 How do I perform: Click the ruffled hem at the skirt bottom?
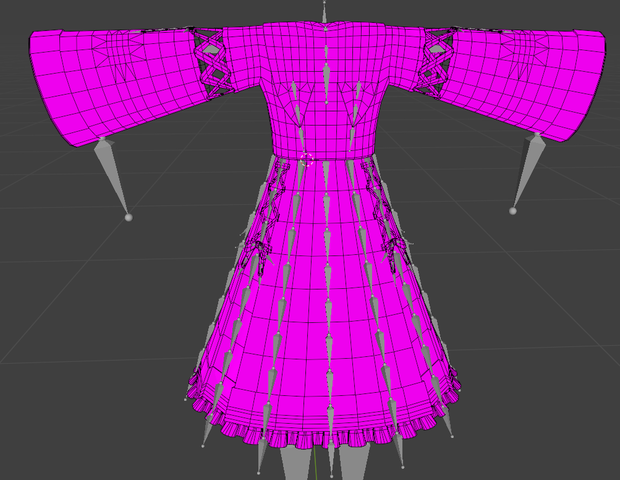[x=322, y=429]
